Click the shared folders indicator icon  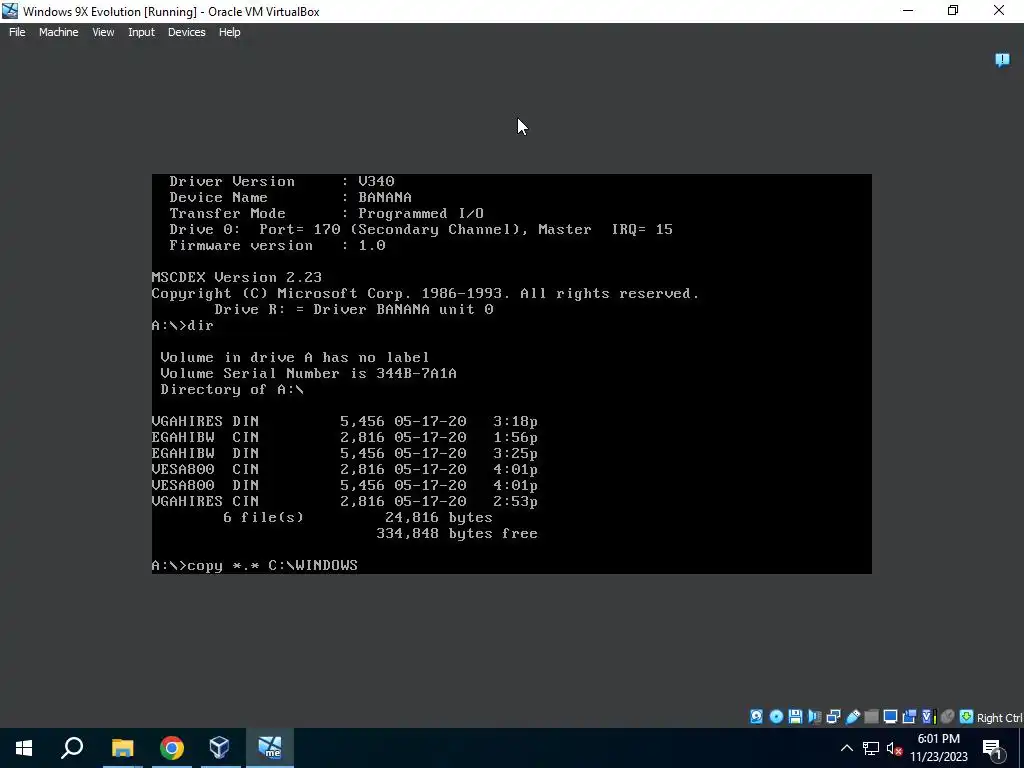pyautogui.click(x=871, y=716)
